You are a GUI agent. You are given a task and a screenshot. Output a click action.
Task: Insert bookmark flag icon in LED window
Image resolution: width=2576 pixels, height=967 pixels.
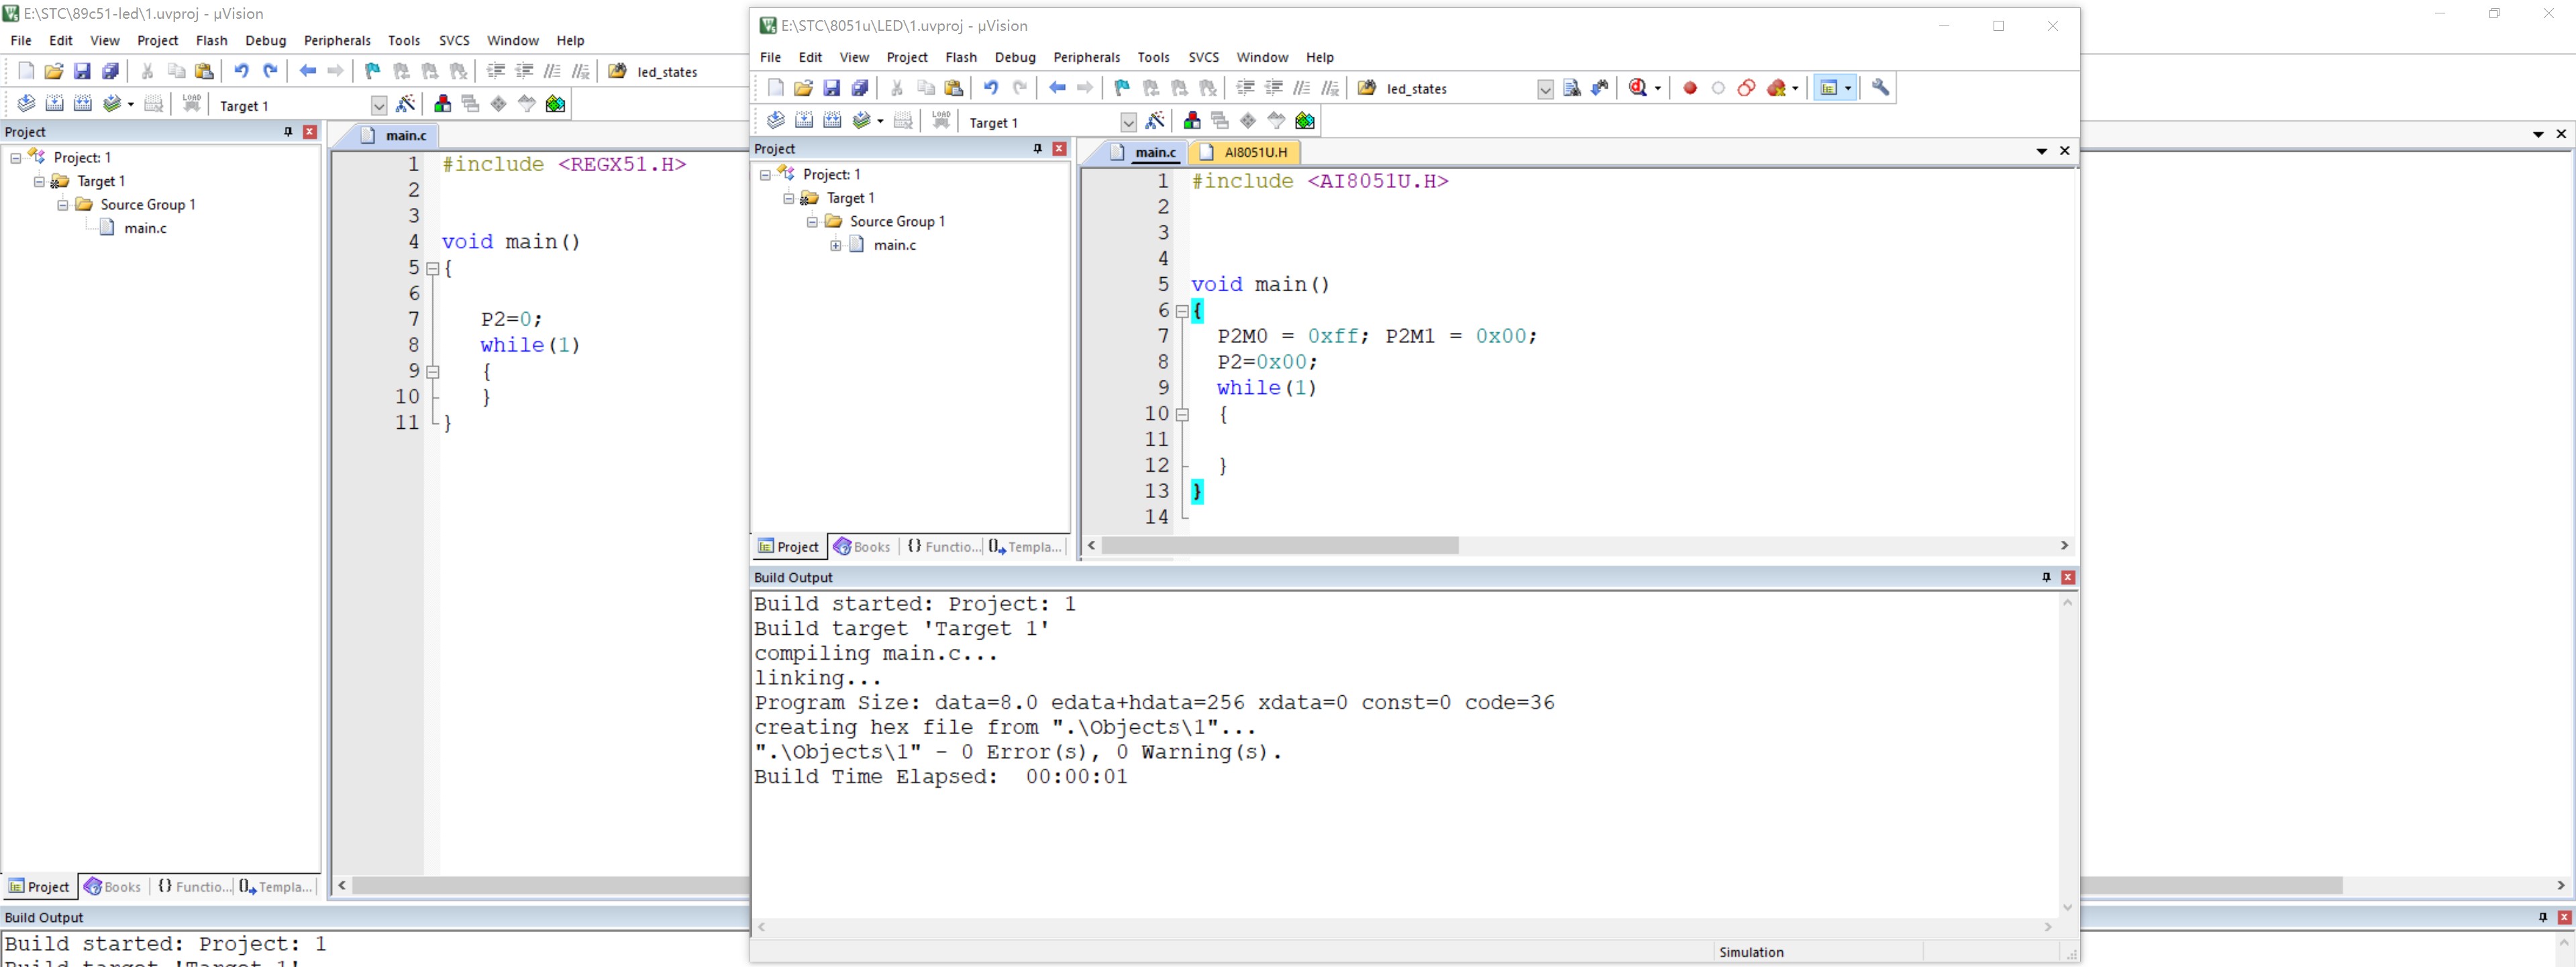click(1122, 88)
